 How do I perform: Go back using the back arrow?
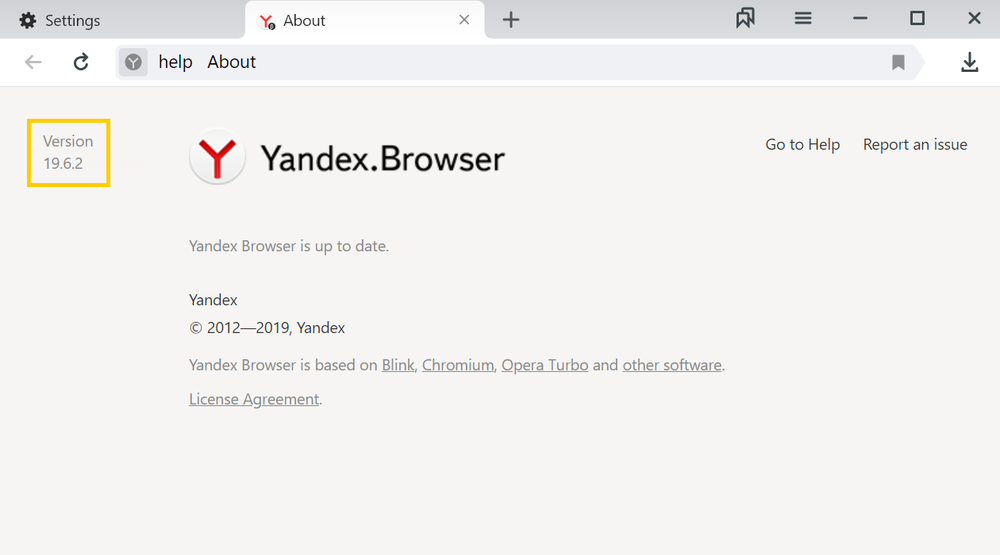33,62
